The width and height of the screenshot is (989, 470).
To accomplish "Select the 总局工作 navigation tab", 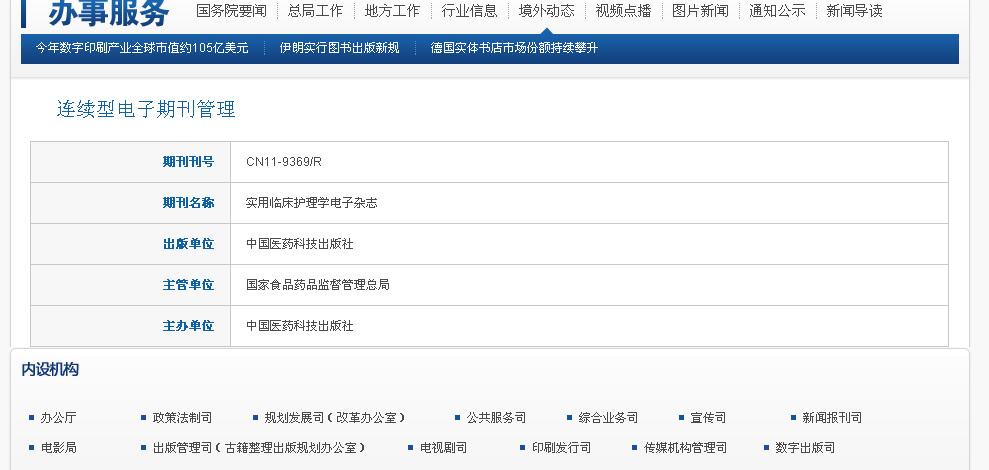I will [315, 11].
